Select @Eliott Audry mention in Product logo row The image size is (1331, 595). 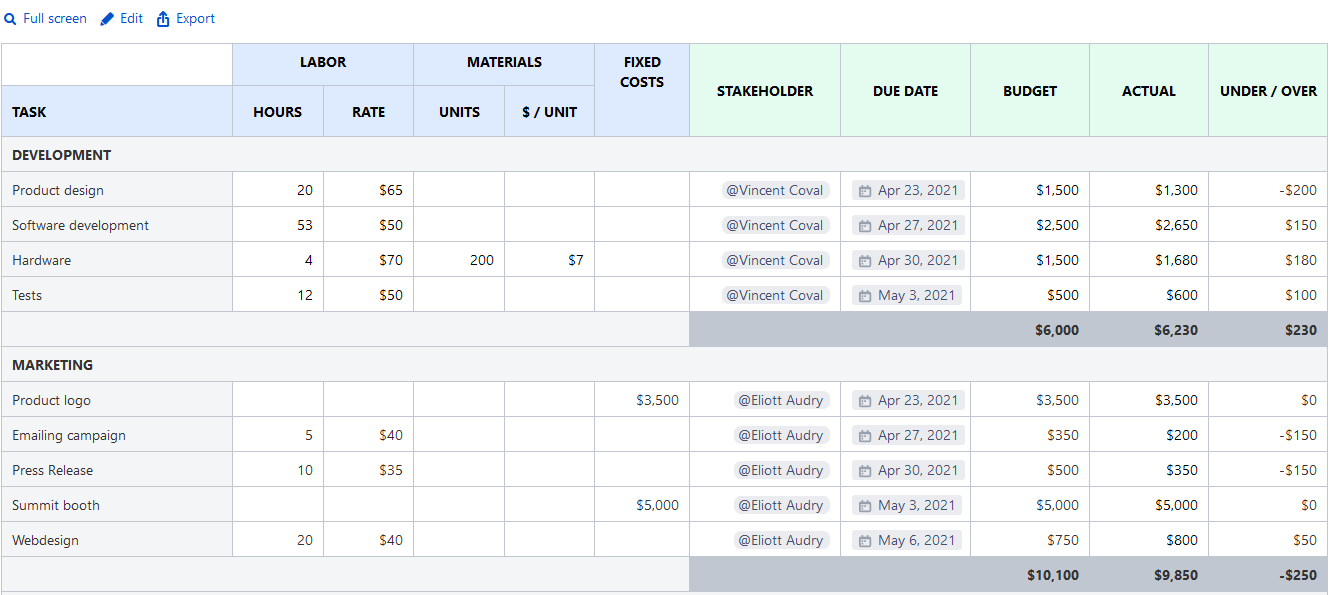coord(781,400)
